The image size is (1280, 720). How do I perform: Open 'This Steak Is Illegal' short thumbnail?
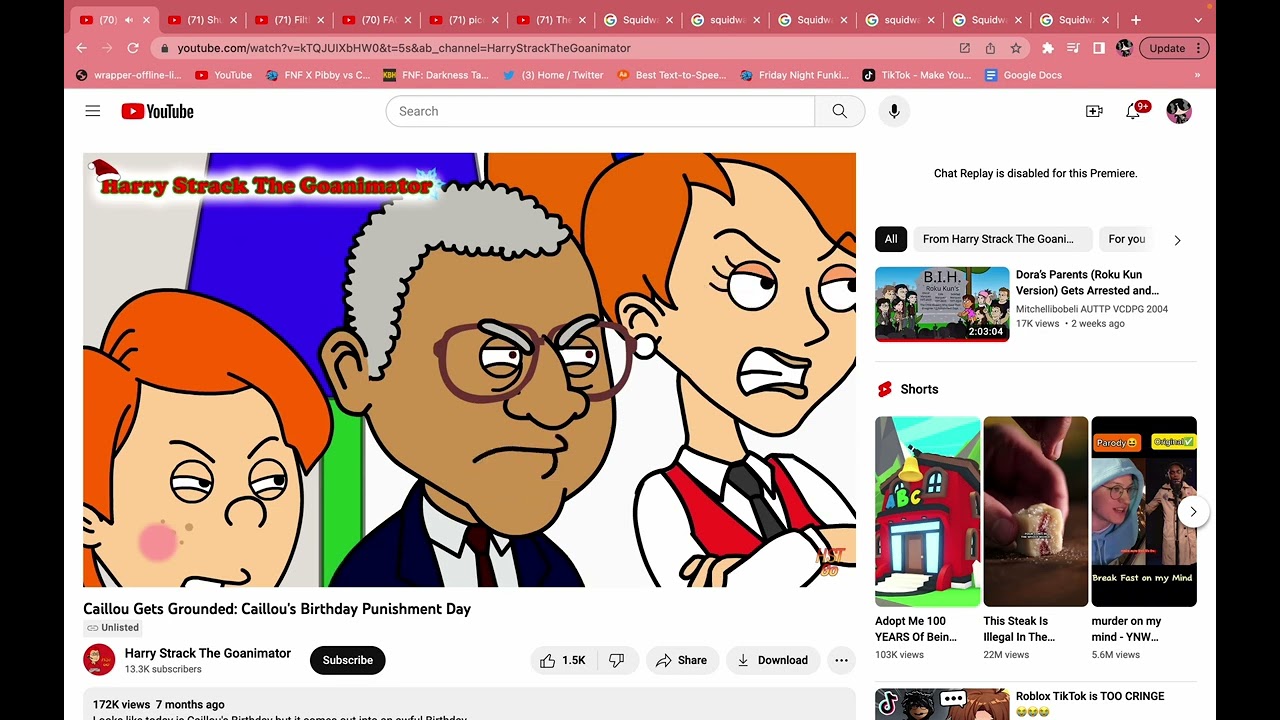[x=1036, y=511]
